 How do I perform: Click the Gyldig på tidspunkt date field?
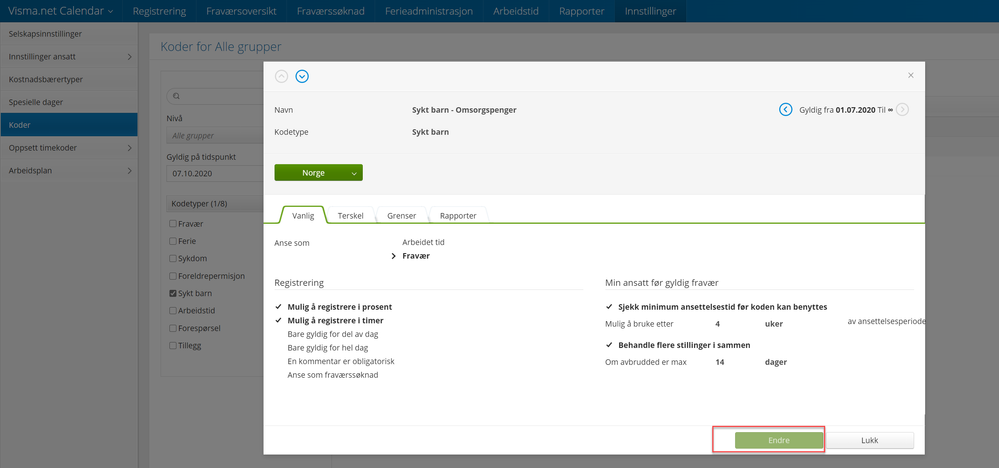pos(215,173)
